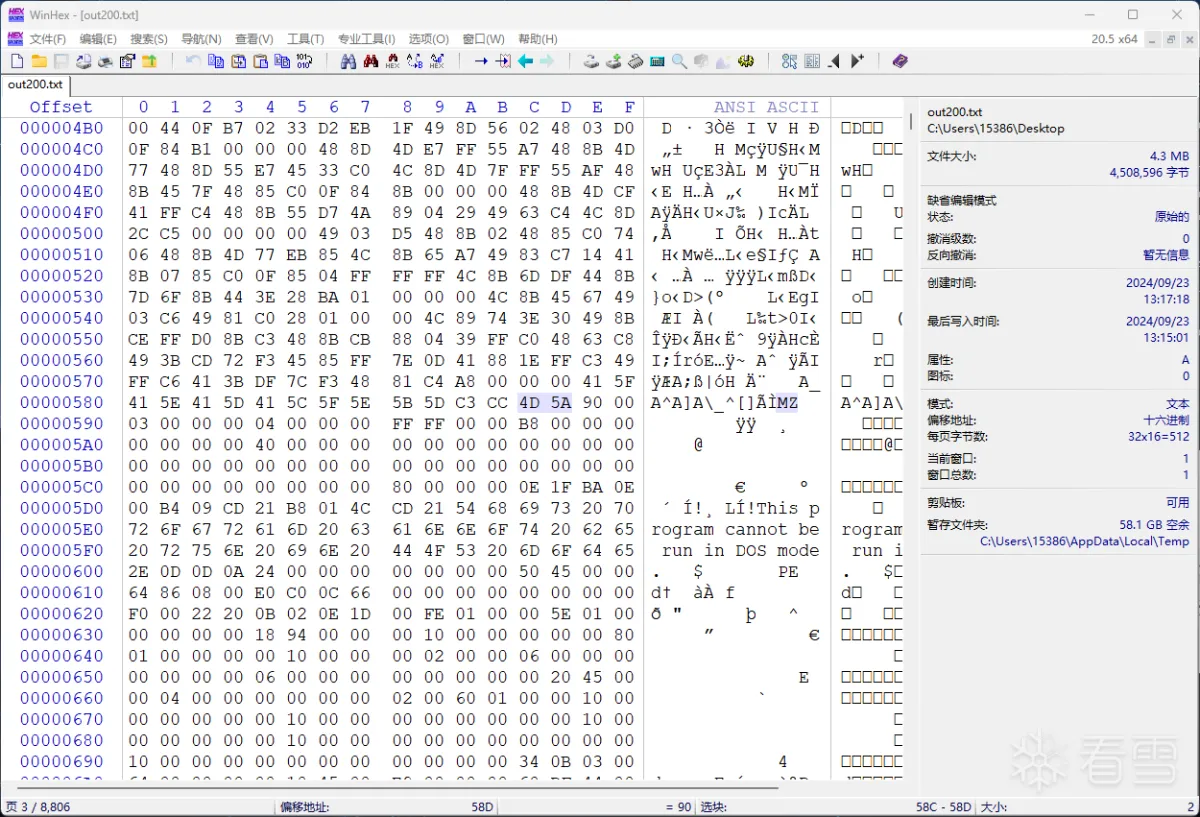Click offset 00000600 in the Offset column
Image resolution: width=1200 pixels, height=817 pixels.
61,571
